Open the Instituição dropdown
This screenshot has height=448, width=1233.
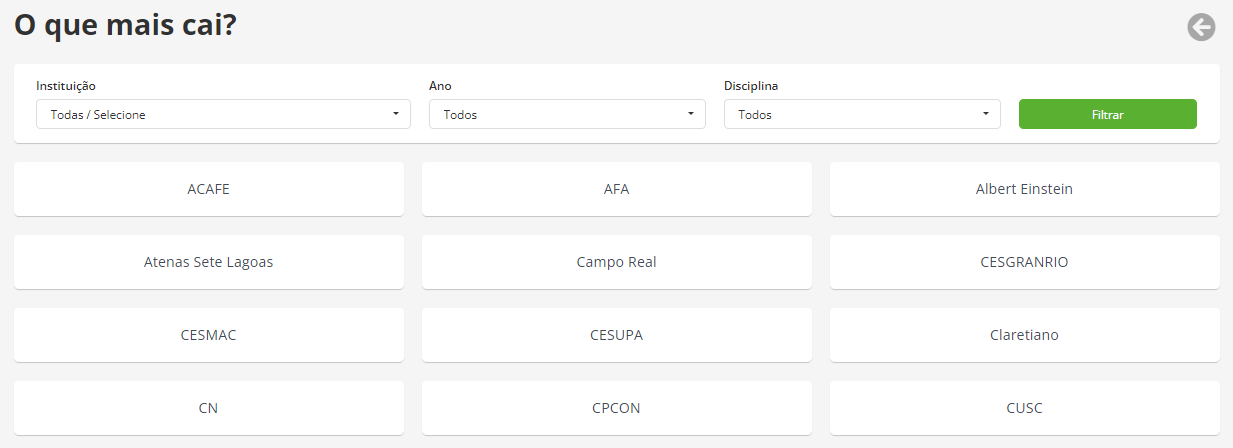[x=223, y=114]
